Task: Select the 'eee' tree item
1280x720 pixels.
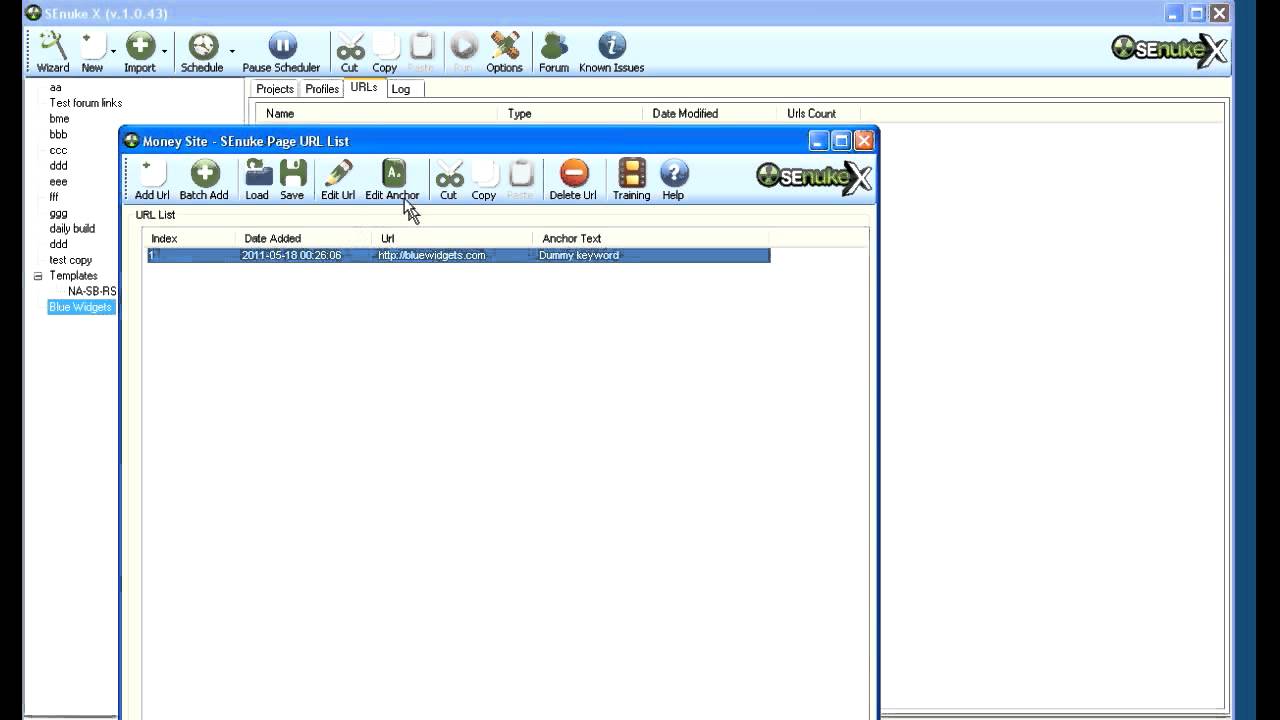Action: pyautogui.click(x=58, y=182)
